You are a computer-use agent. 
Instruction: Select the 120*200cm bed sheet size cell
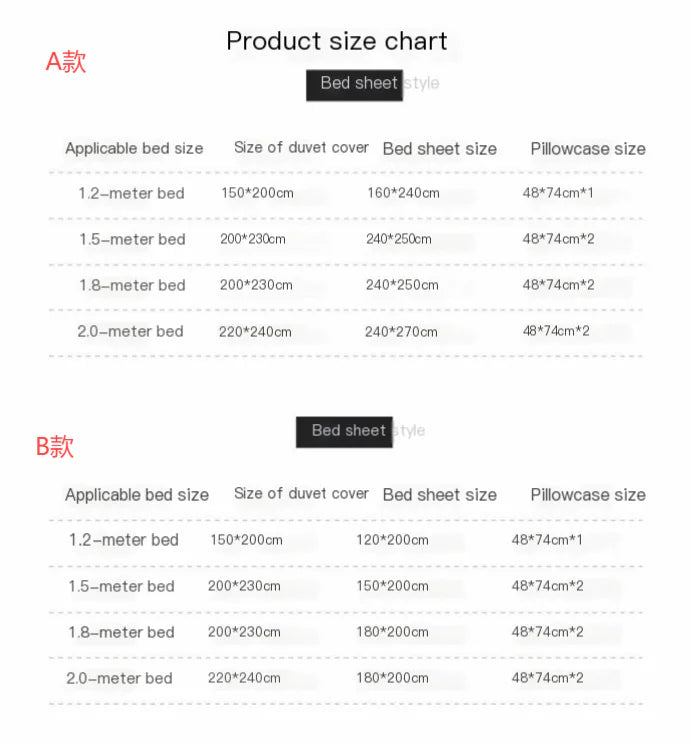pos(392,540)
